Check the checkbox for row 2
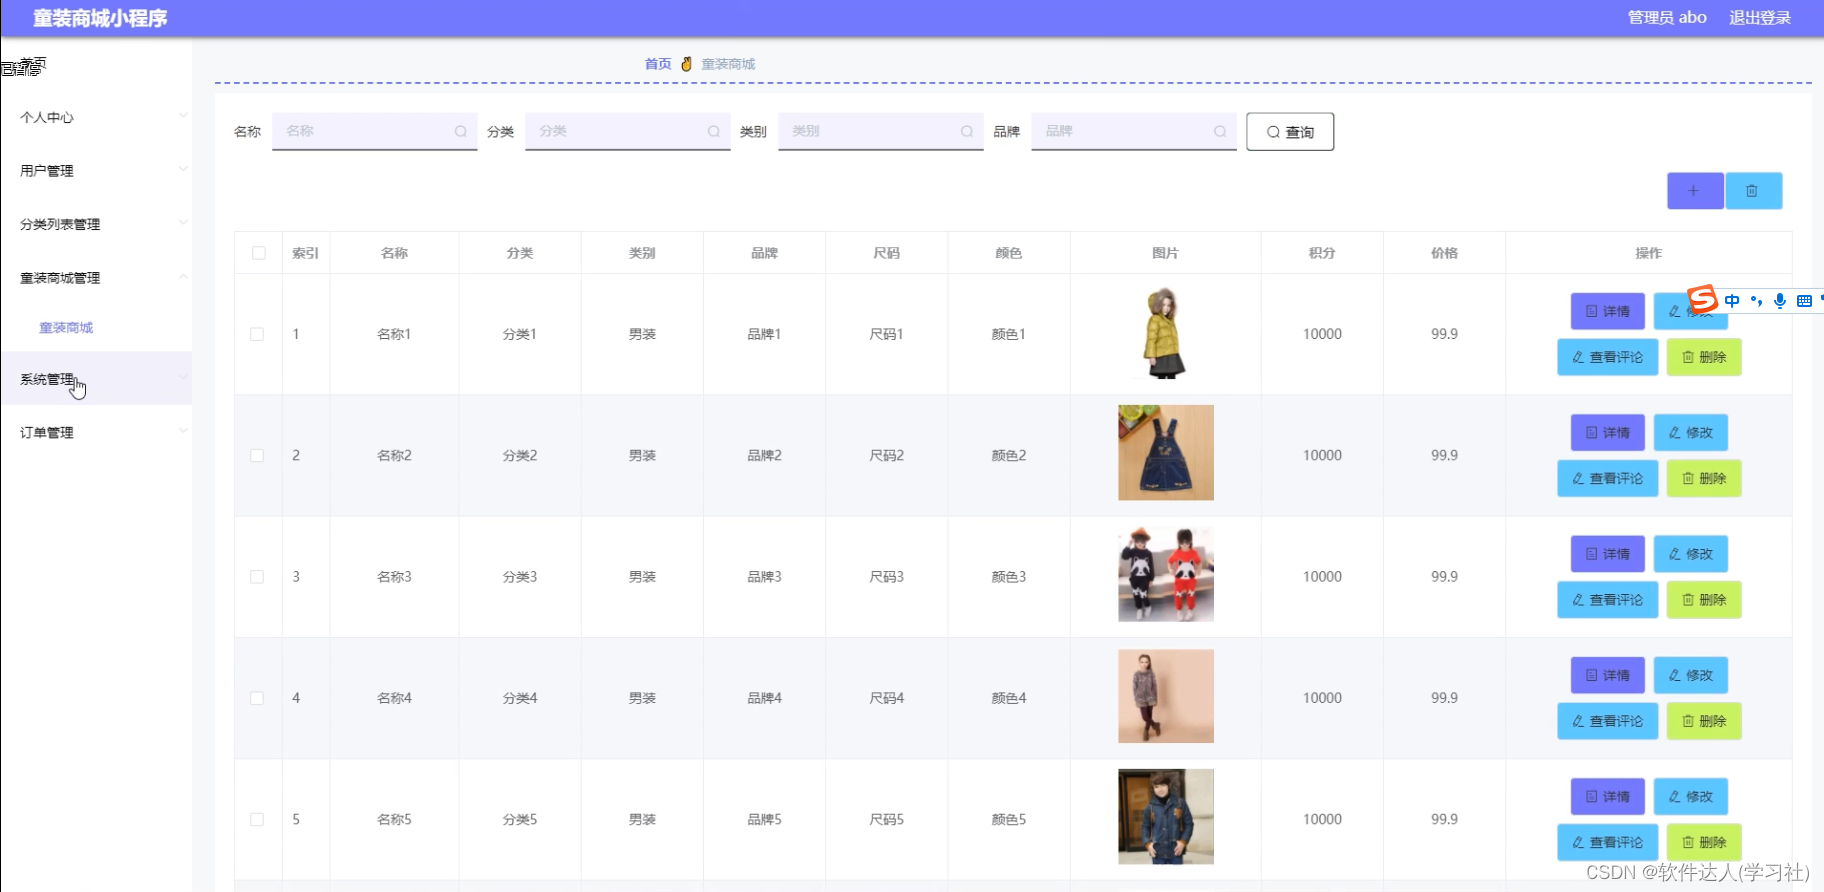Image resolution: width=1824 pixels, height=892 pixels. [x=257, y=455]
